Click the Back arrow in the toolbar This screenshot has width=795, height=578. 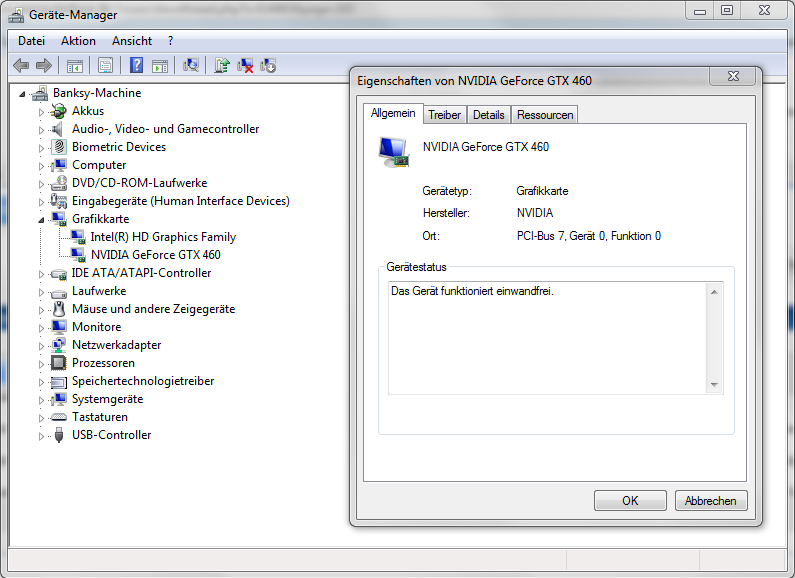(21, 65)
